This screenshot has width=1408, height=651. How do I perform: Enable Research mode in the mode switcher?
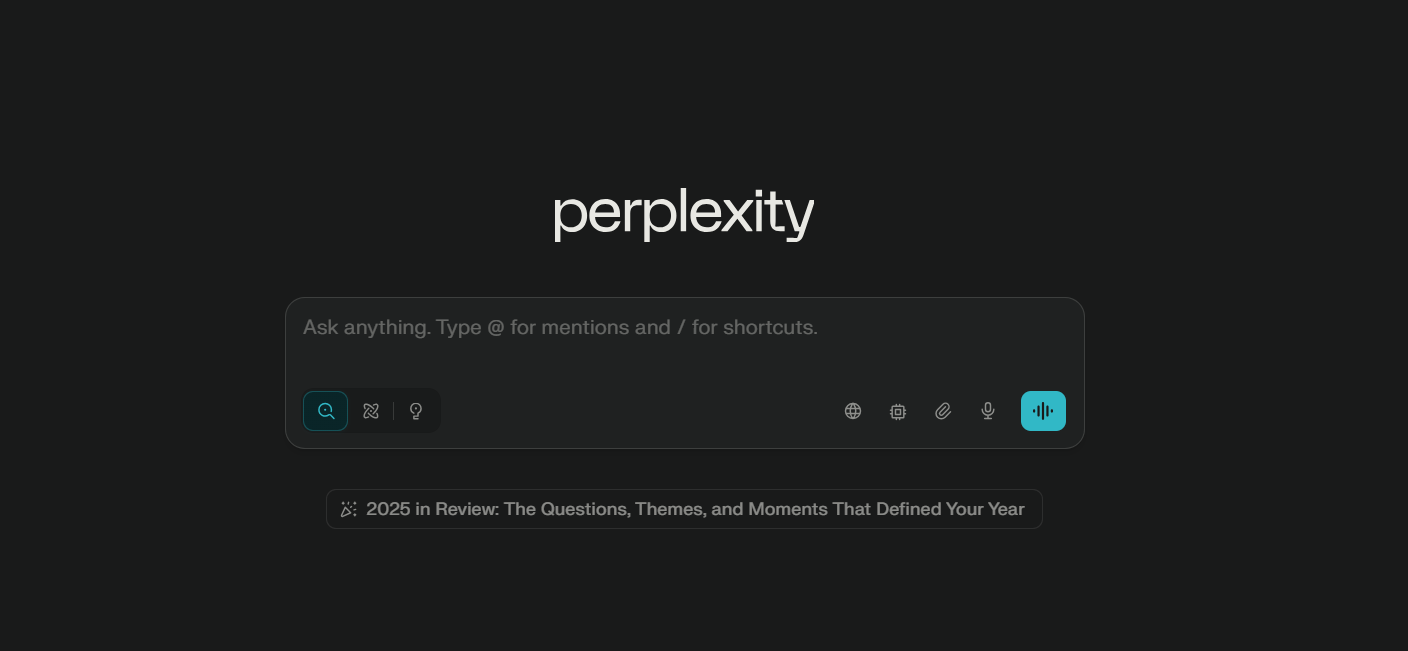pos(371,411)
